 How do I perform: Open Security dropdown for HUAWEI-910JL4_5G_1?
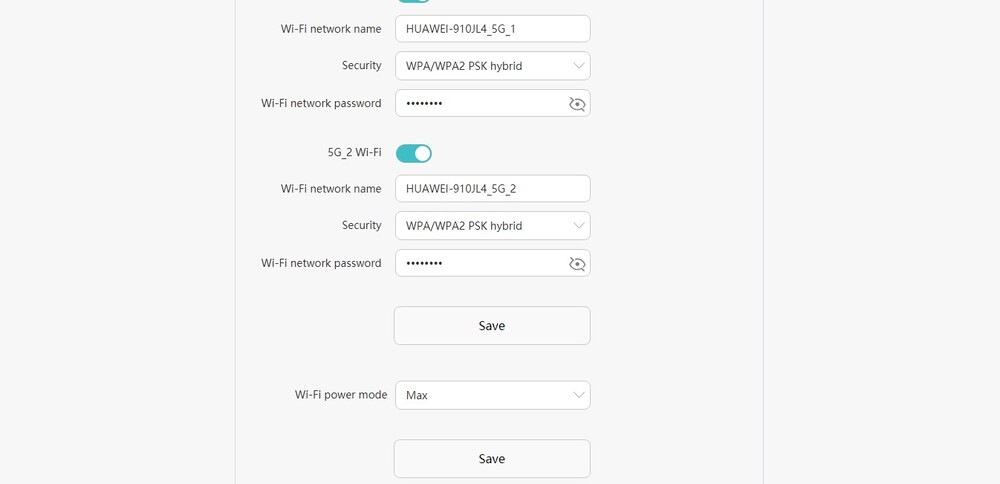[x=492, y=66]
